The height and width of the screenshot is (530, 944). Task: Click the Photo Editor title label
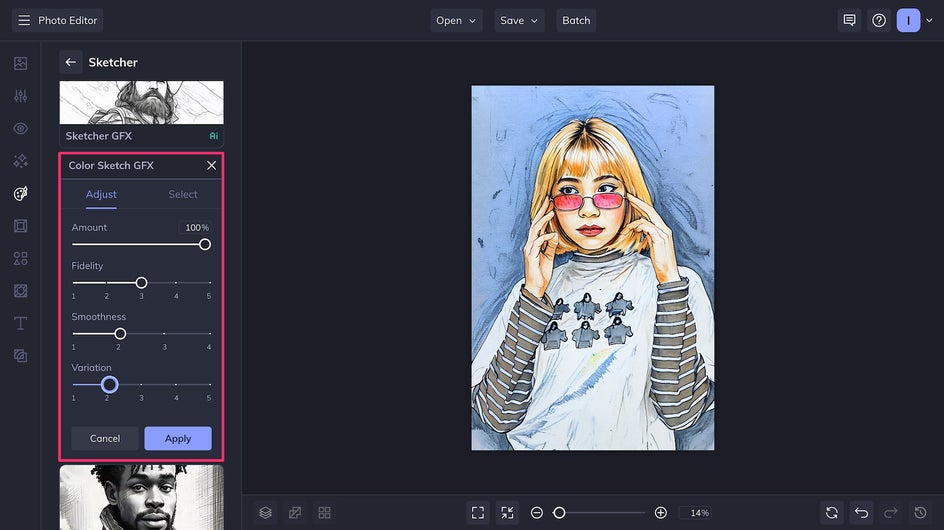[67, 20]
